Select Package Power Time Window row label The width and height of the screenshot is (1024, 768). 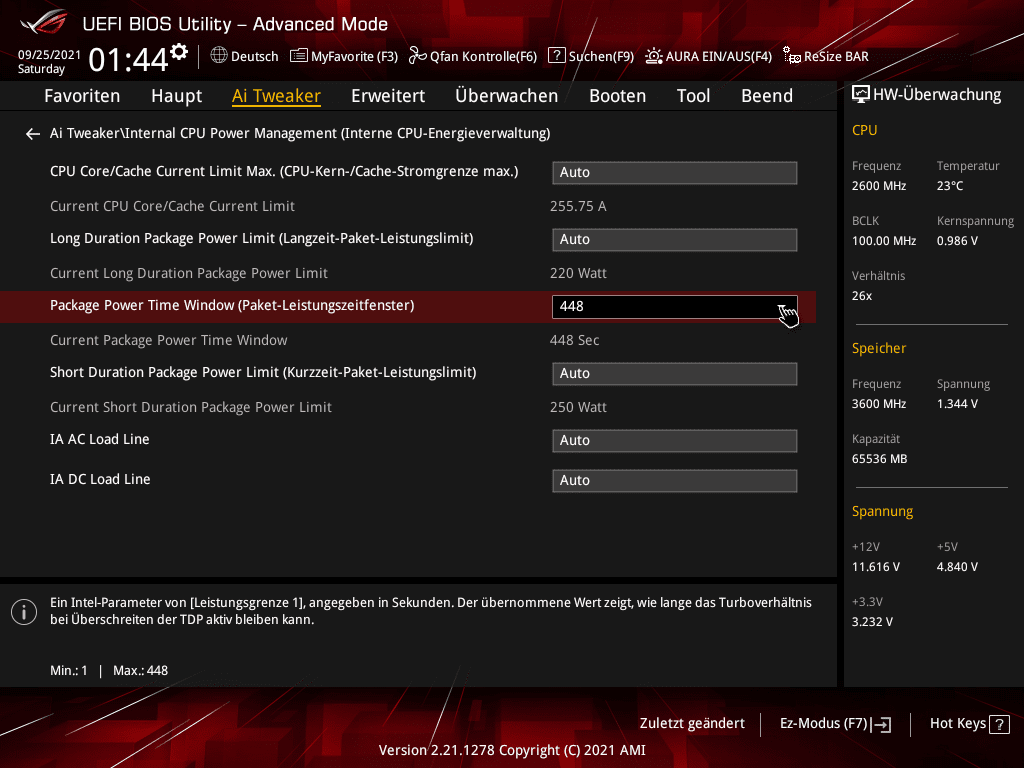(x=232, y=306)
